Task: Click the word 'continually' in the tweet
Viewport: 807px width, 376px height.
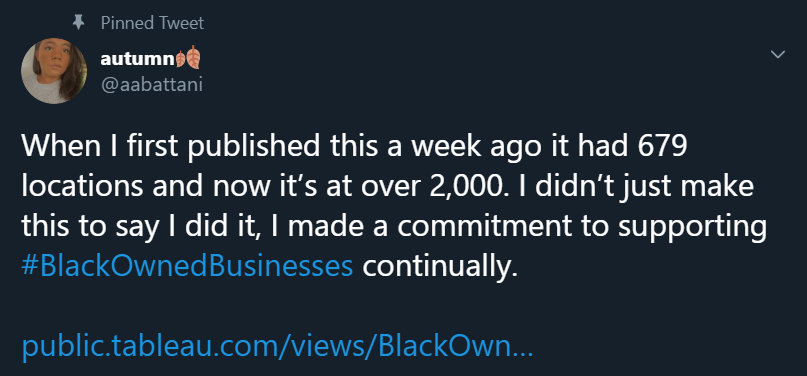Action: [x=438, y=266]
